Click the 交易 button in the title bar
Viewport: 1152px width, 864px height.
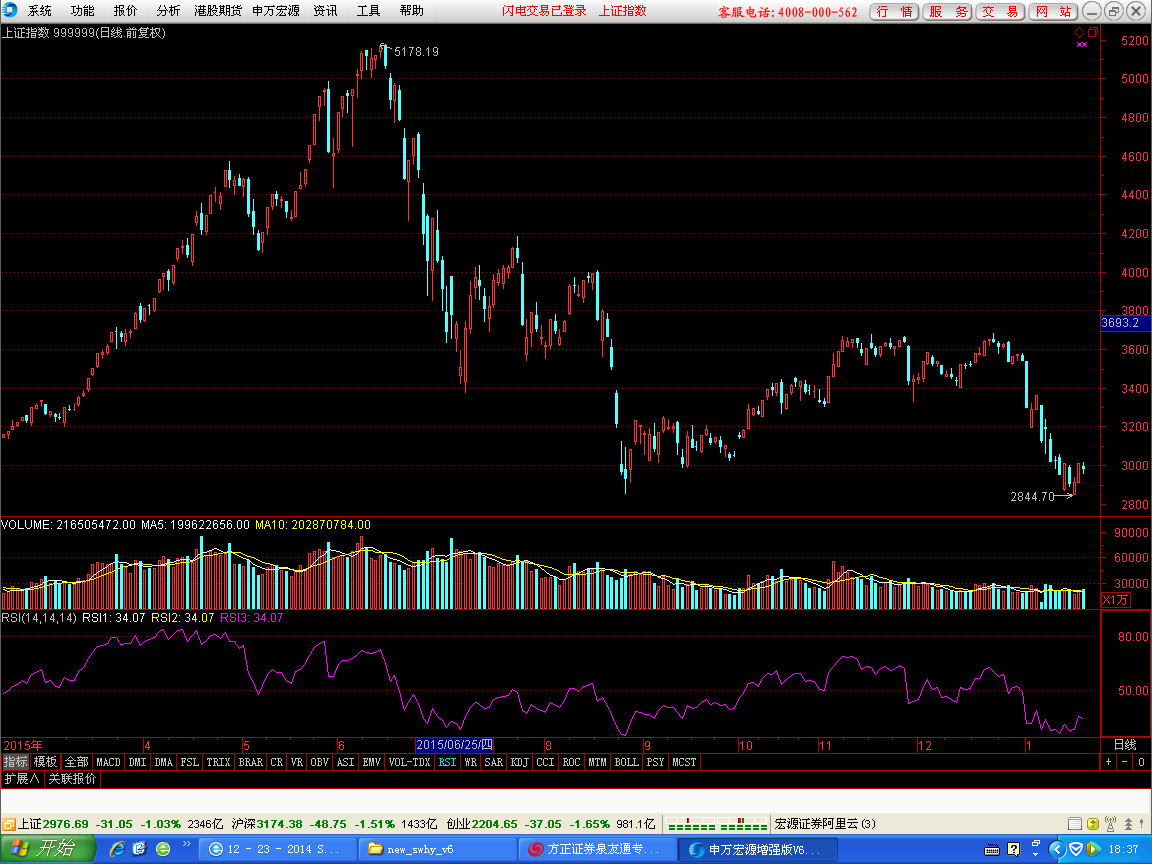tap(1001, 11)
